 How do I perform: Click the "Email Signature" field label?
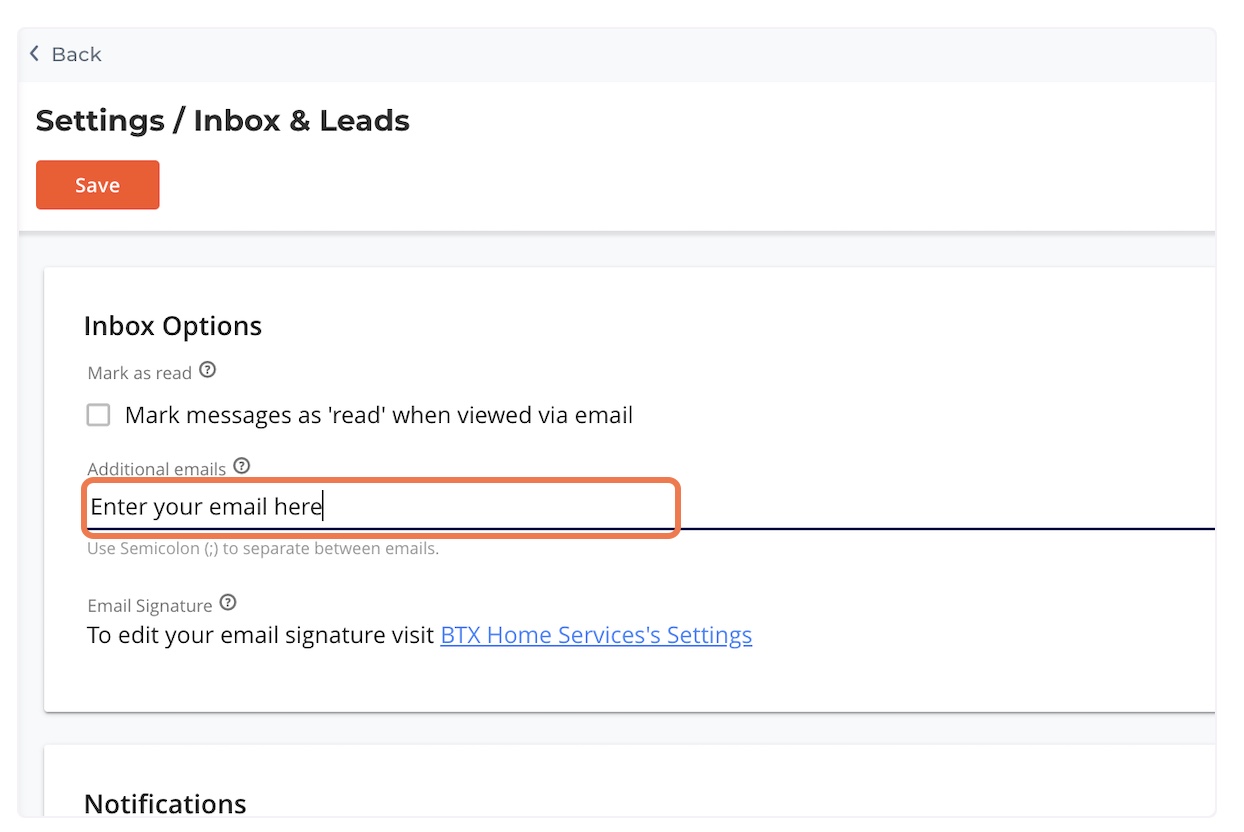[x=149, y=606]
